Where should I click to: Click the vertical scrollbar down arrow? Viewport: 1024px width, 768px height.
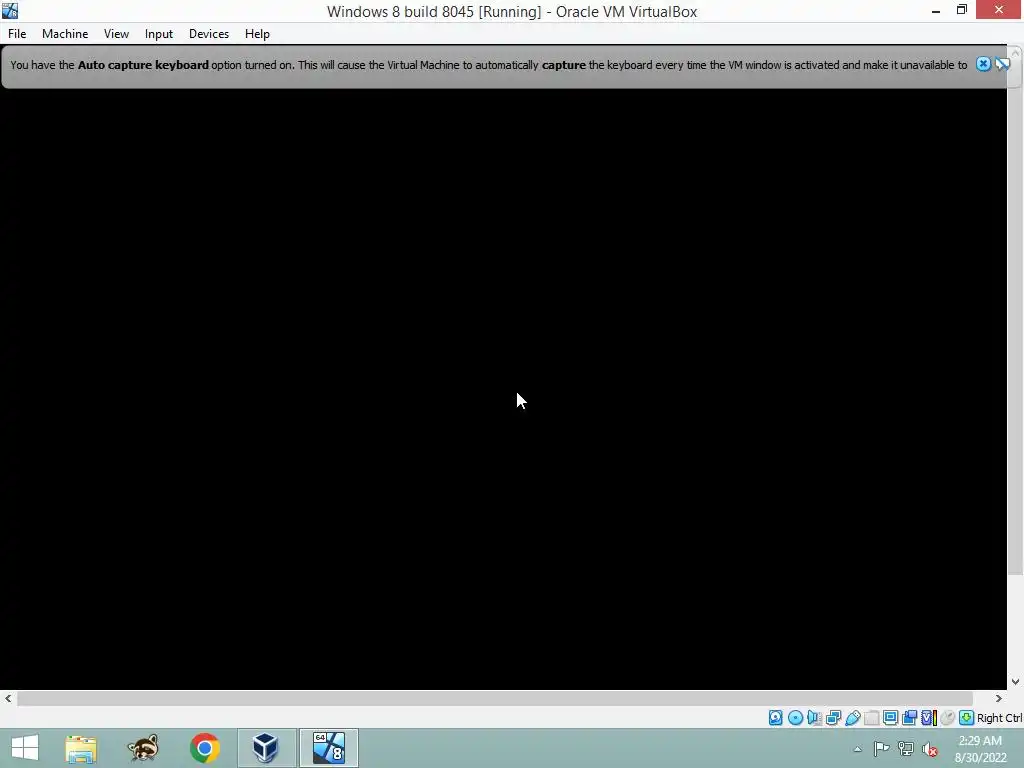point(1016,682)
